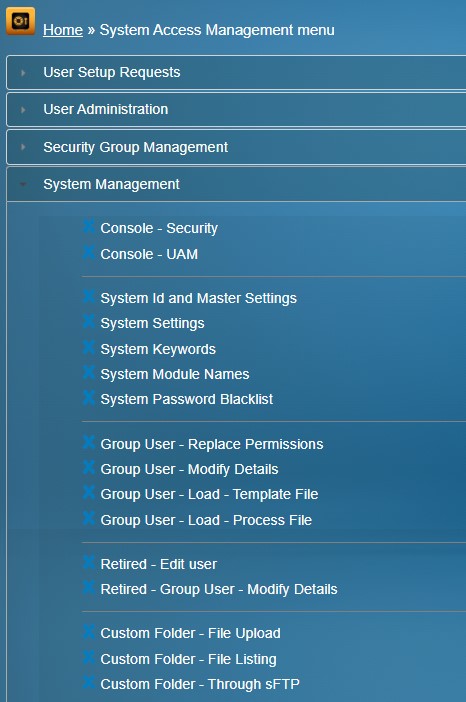The height and width of the screenshot is (702, 466).
Task: Open the User Administration section
Action: 236,110
